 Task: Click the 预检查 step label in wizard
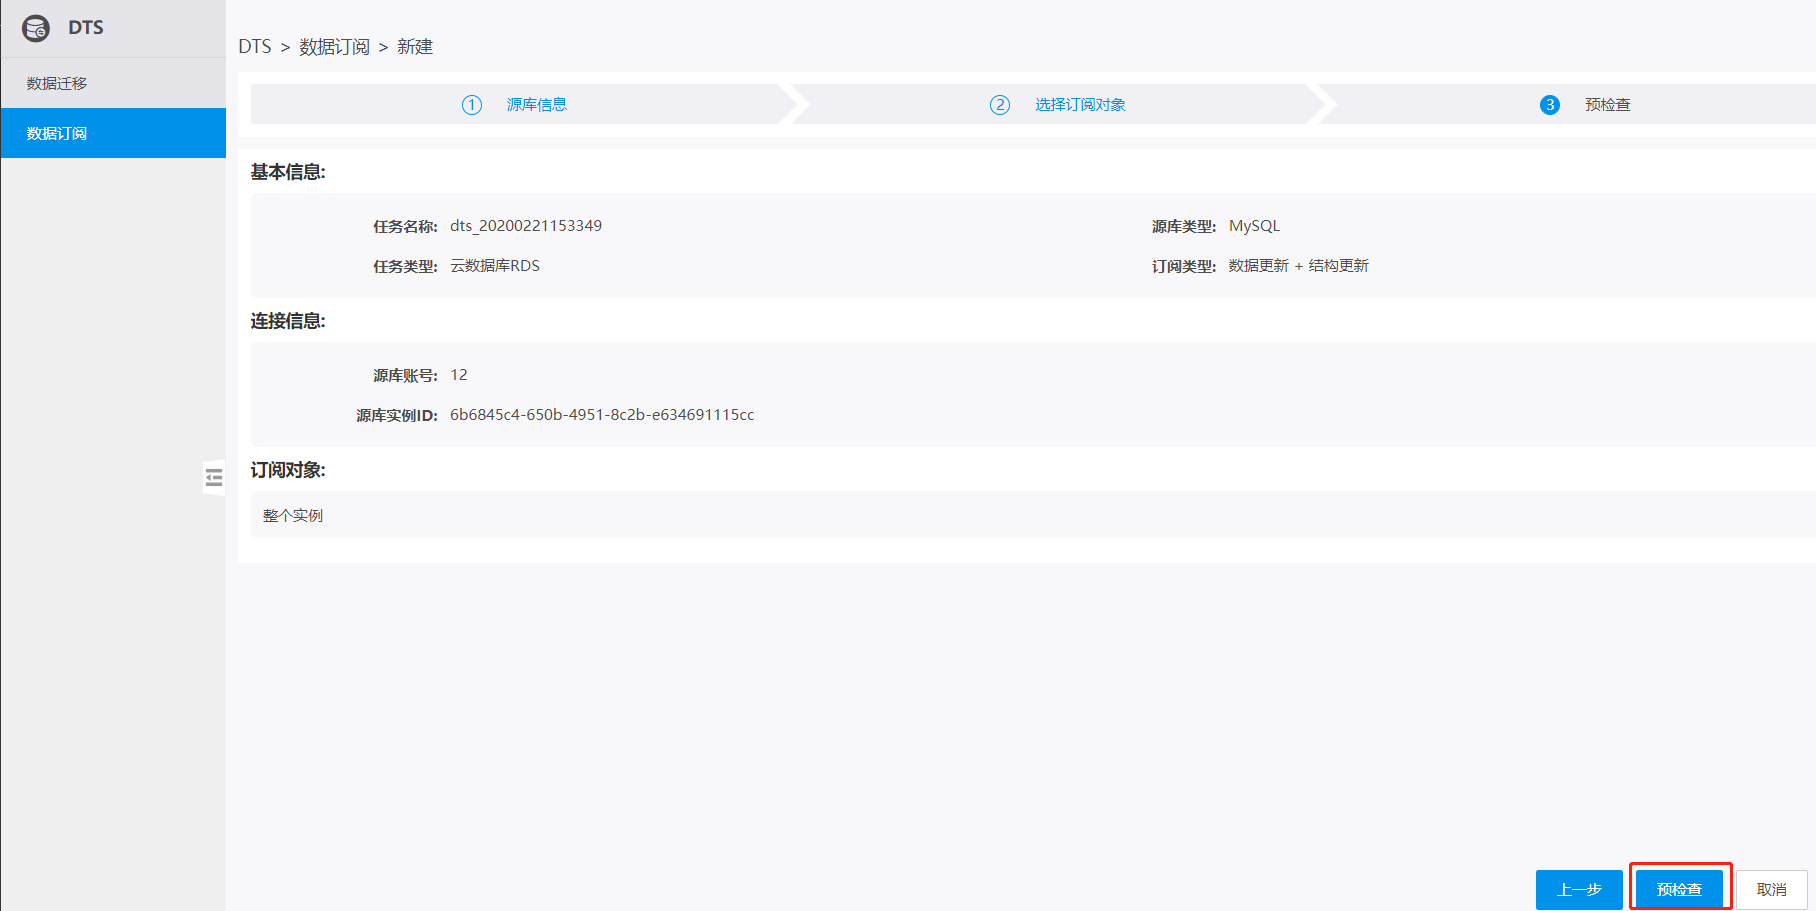tap(1608, 105)
